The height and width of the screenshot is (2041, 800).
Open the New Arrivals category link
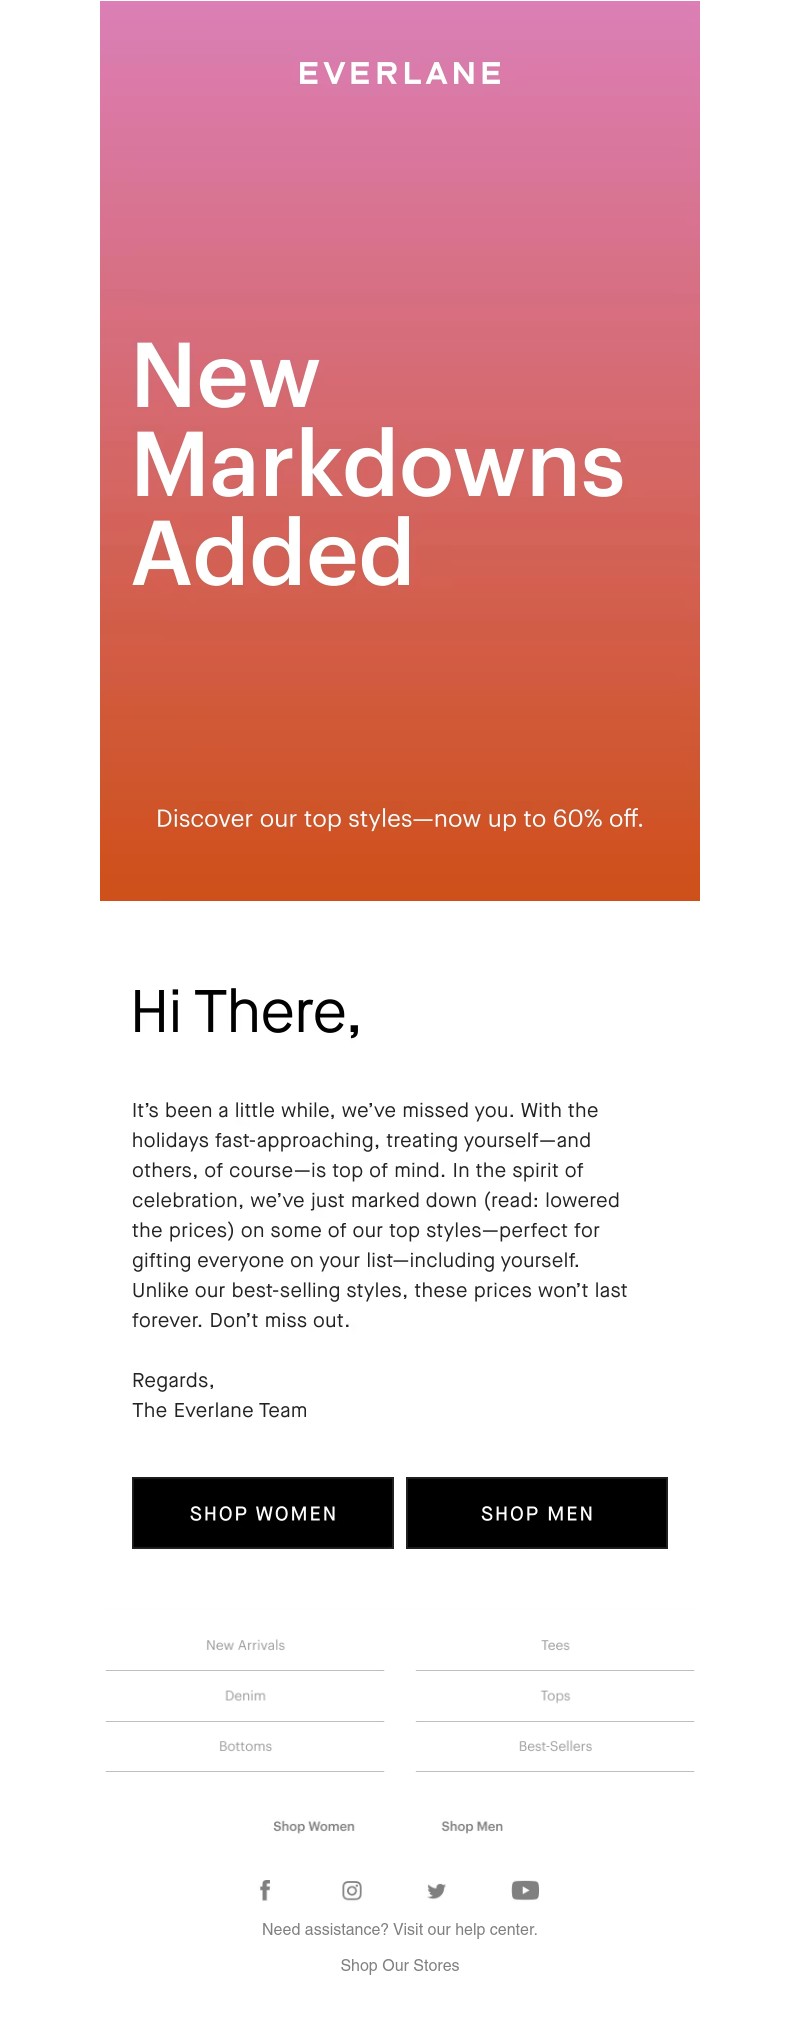[245, 1645]
